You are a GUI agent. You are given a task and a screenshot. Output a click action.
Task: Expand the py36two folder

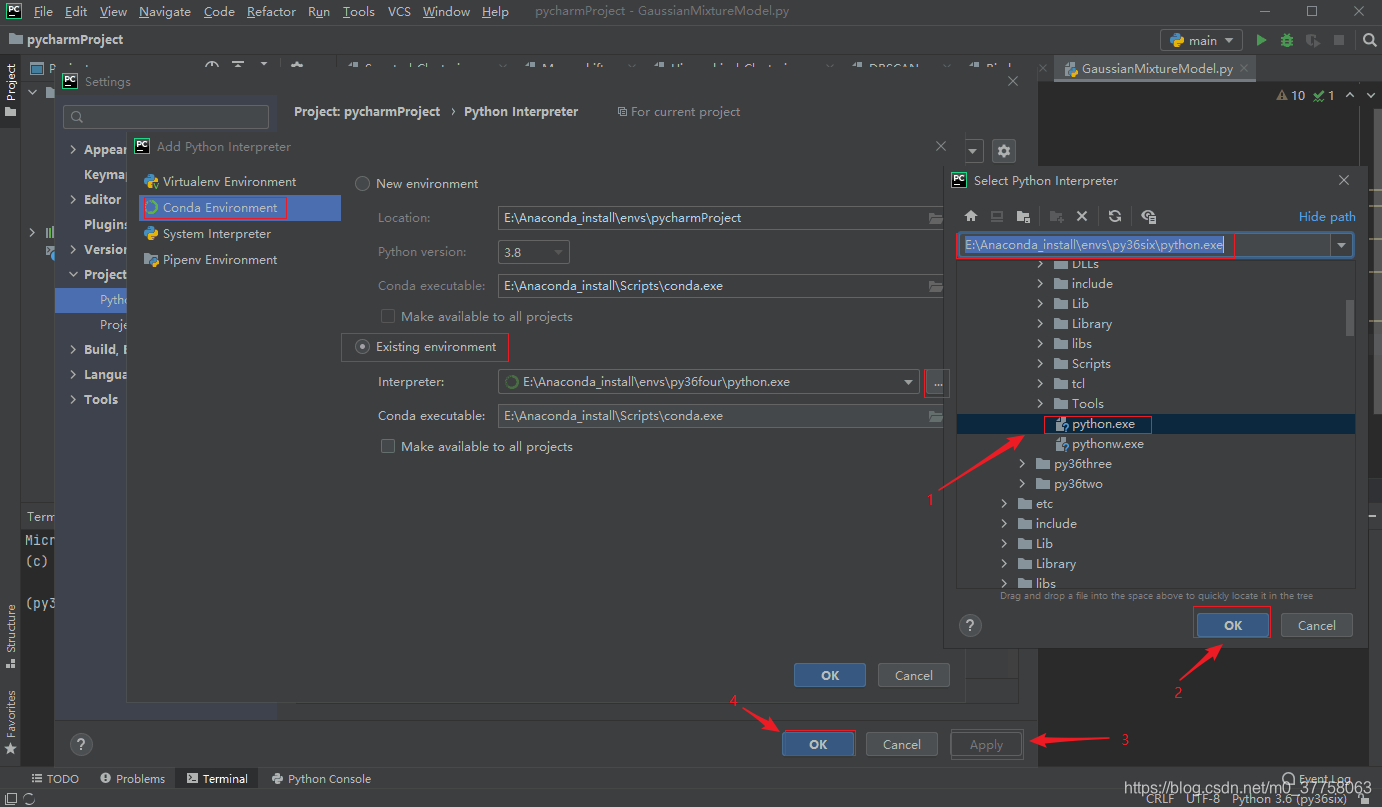click(x=1023, y=484)
